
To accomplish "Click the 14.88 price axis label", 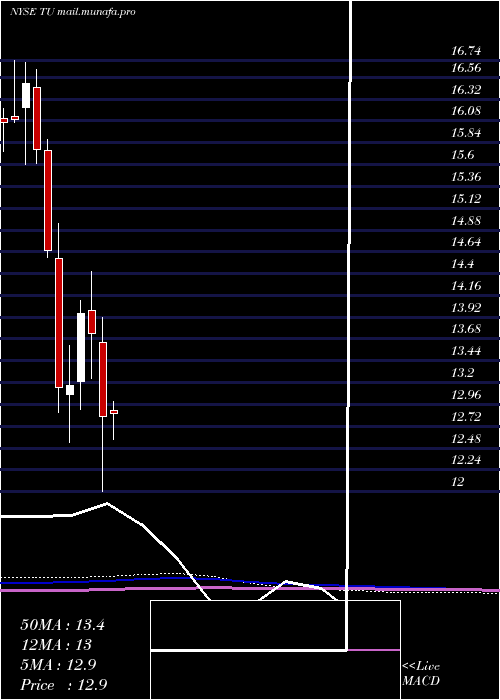I will 466,220.
